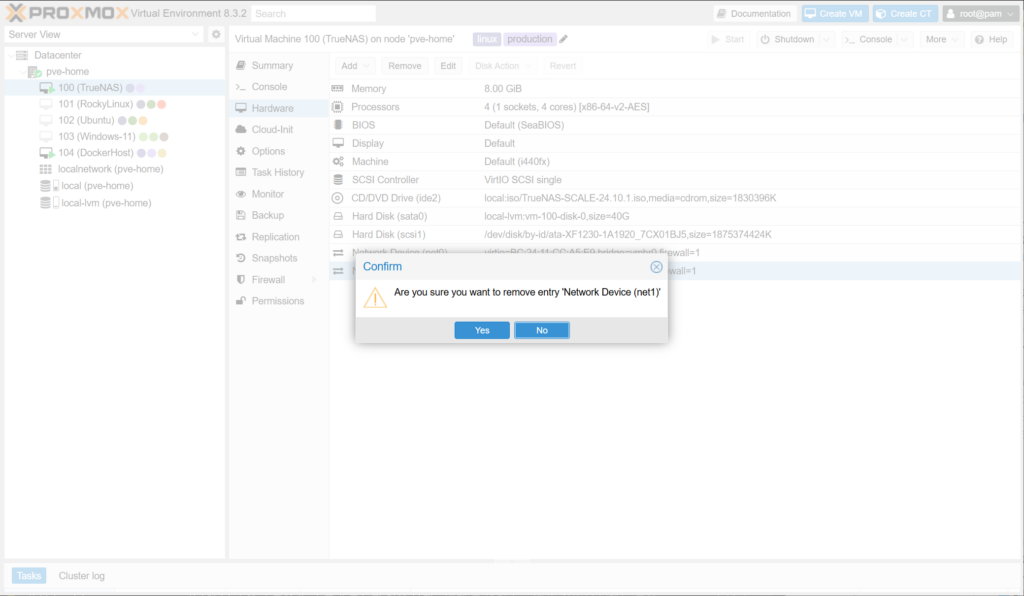Click the pencil icon to edit tags

click(563, 39)
